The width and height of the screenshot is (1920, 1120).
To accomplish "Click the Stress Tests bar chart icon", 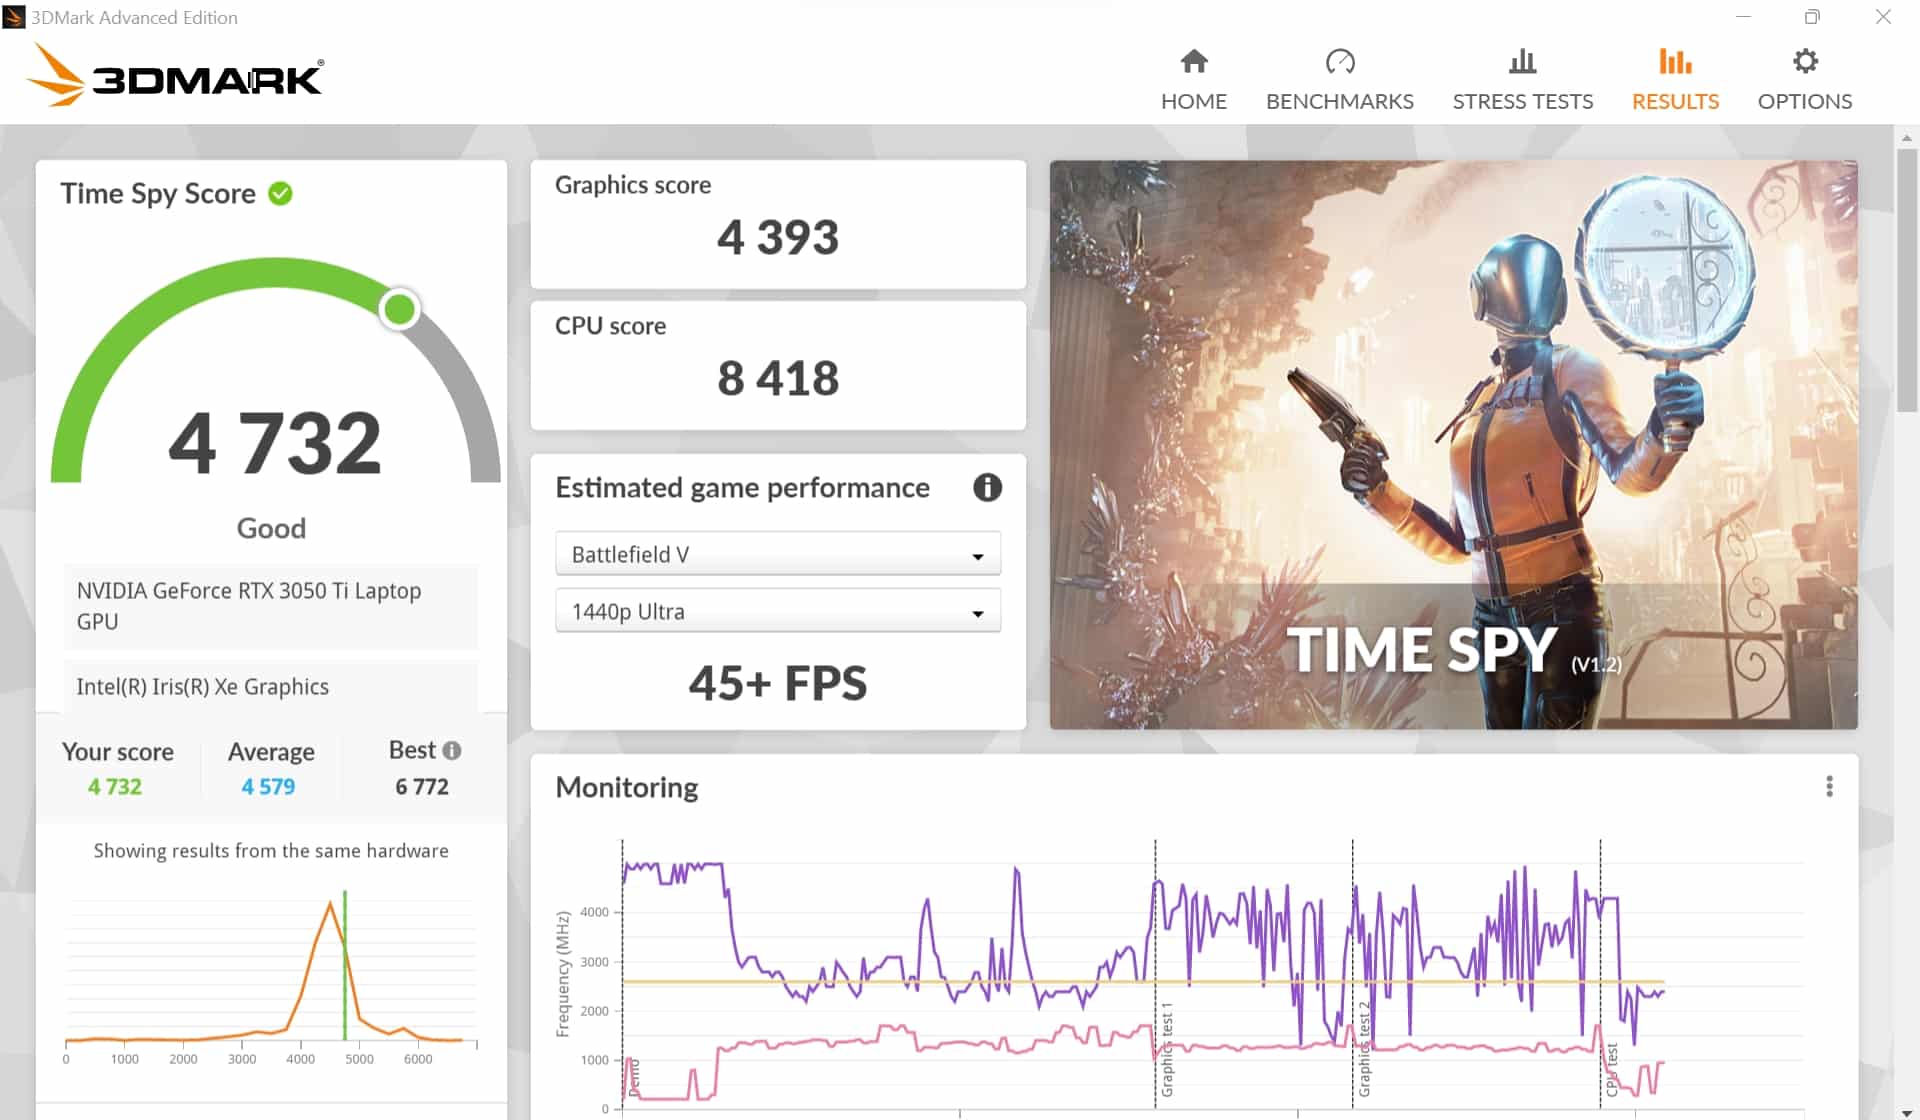I will (x=1522, y=62).
